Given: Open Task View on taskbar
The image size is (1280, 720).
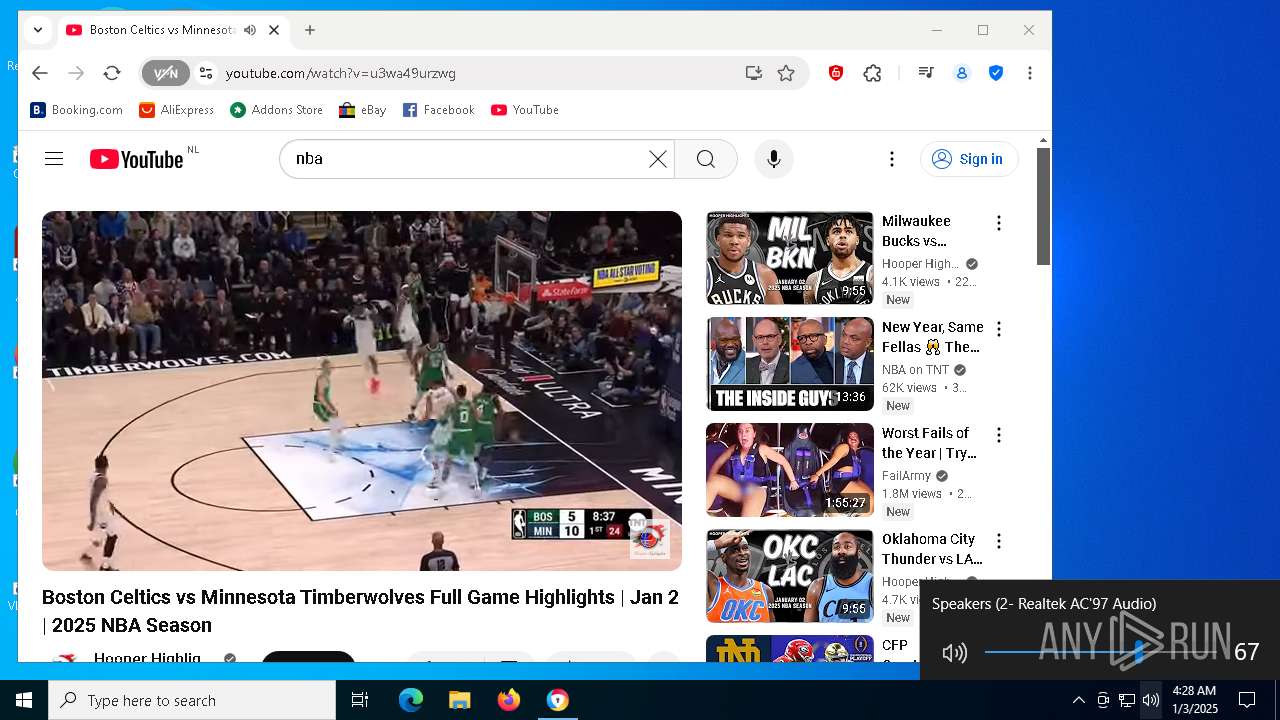Looking at the screenshot, I should coord(360,700).
